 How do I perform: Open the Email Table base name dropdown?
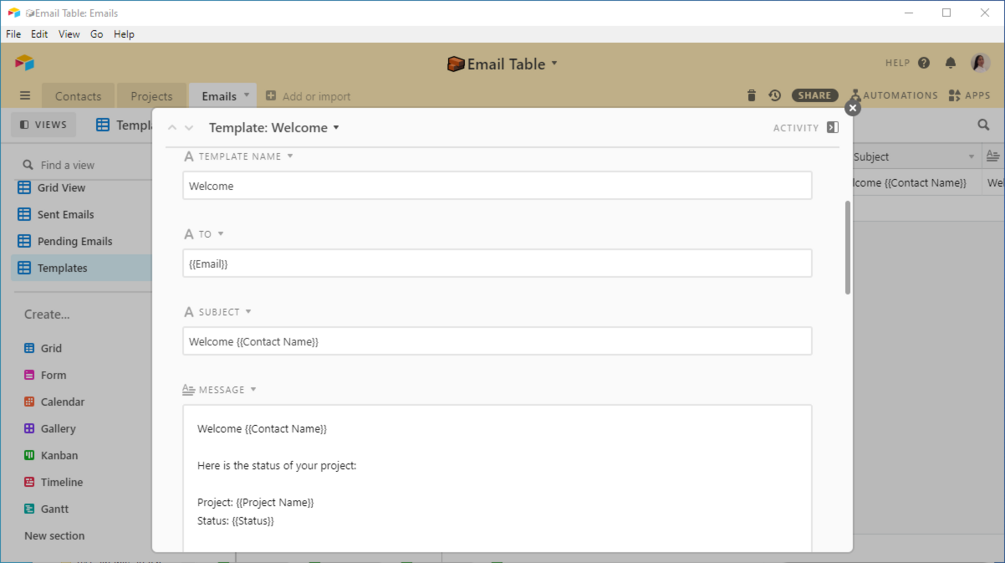pos(554,63)
